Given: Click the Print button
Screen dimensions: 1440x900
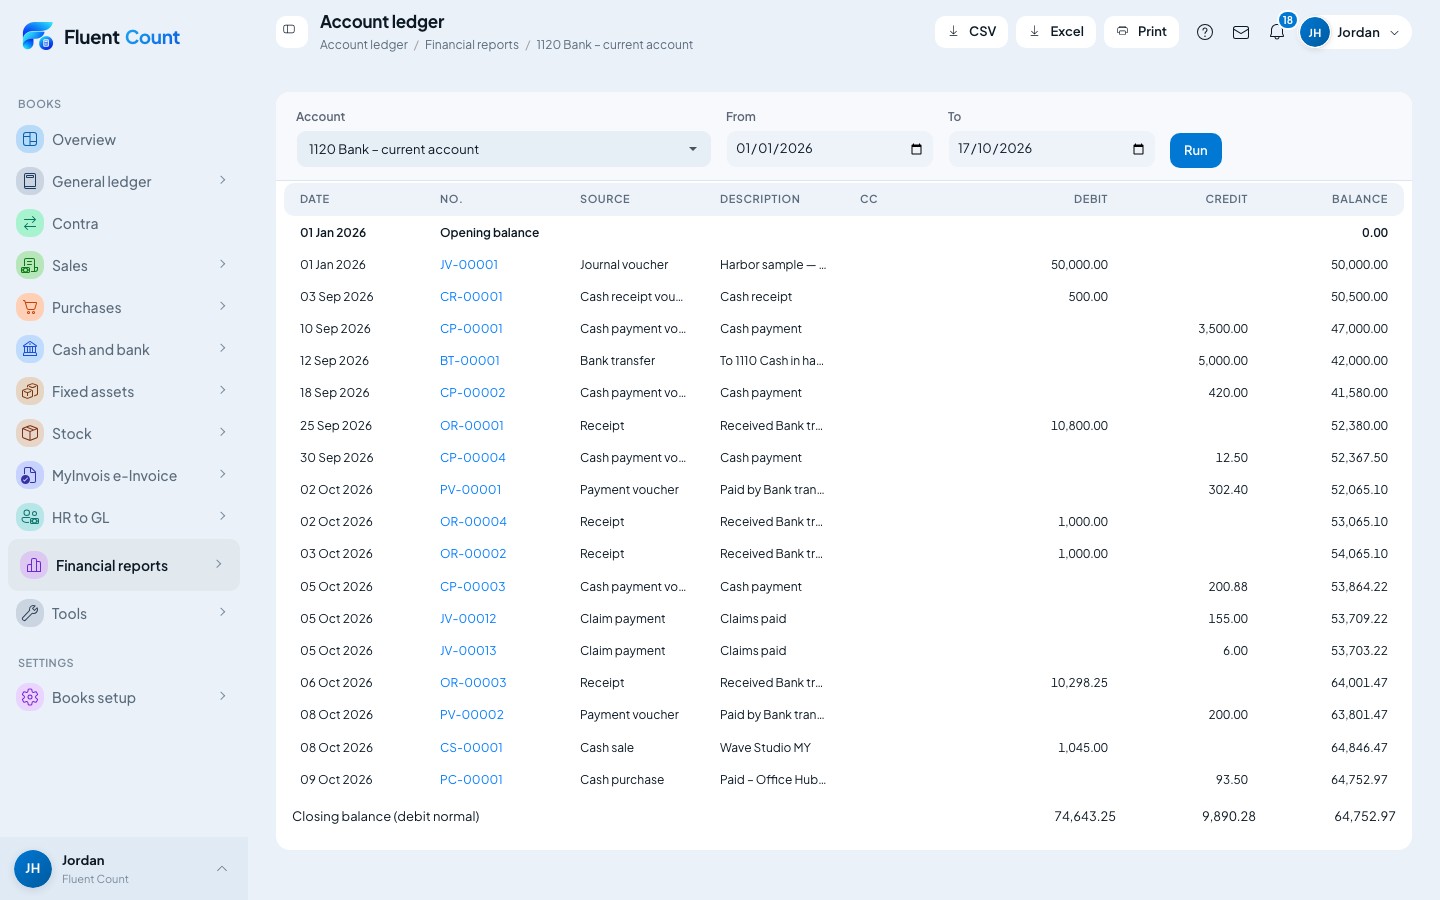Looking at the screenshot, I should click(x=1141, y=32).
